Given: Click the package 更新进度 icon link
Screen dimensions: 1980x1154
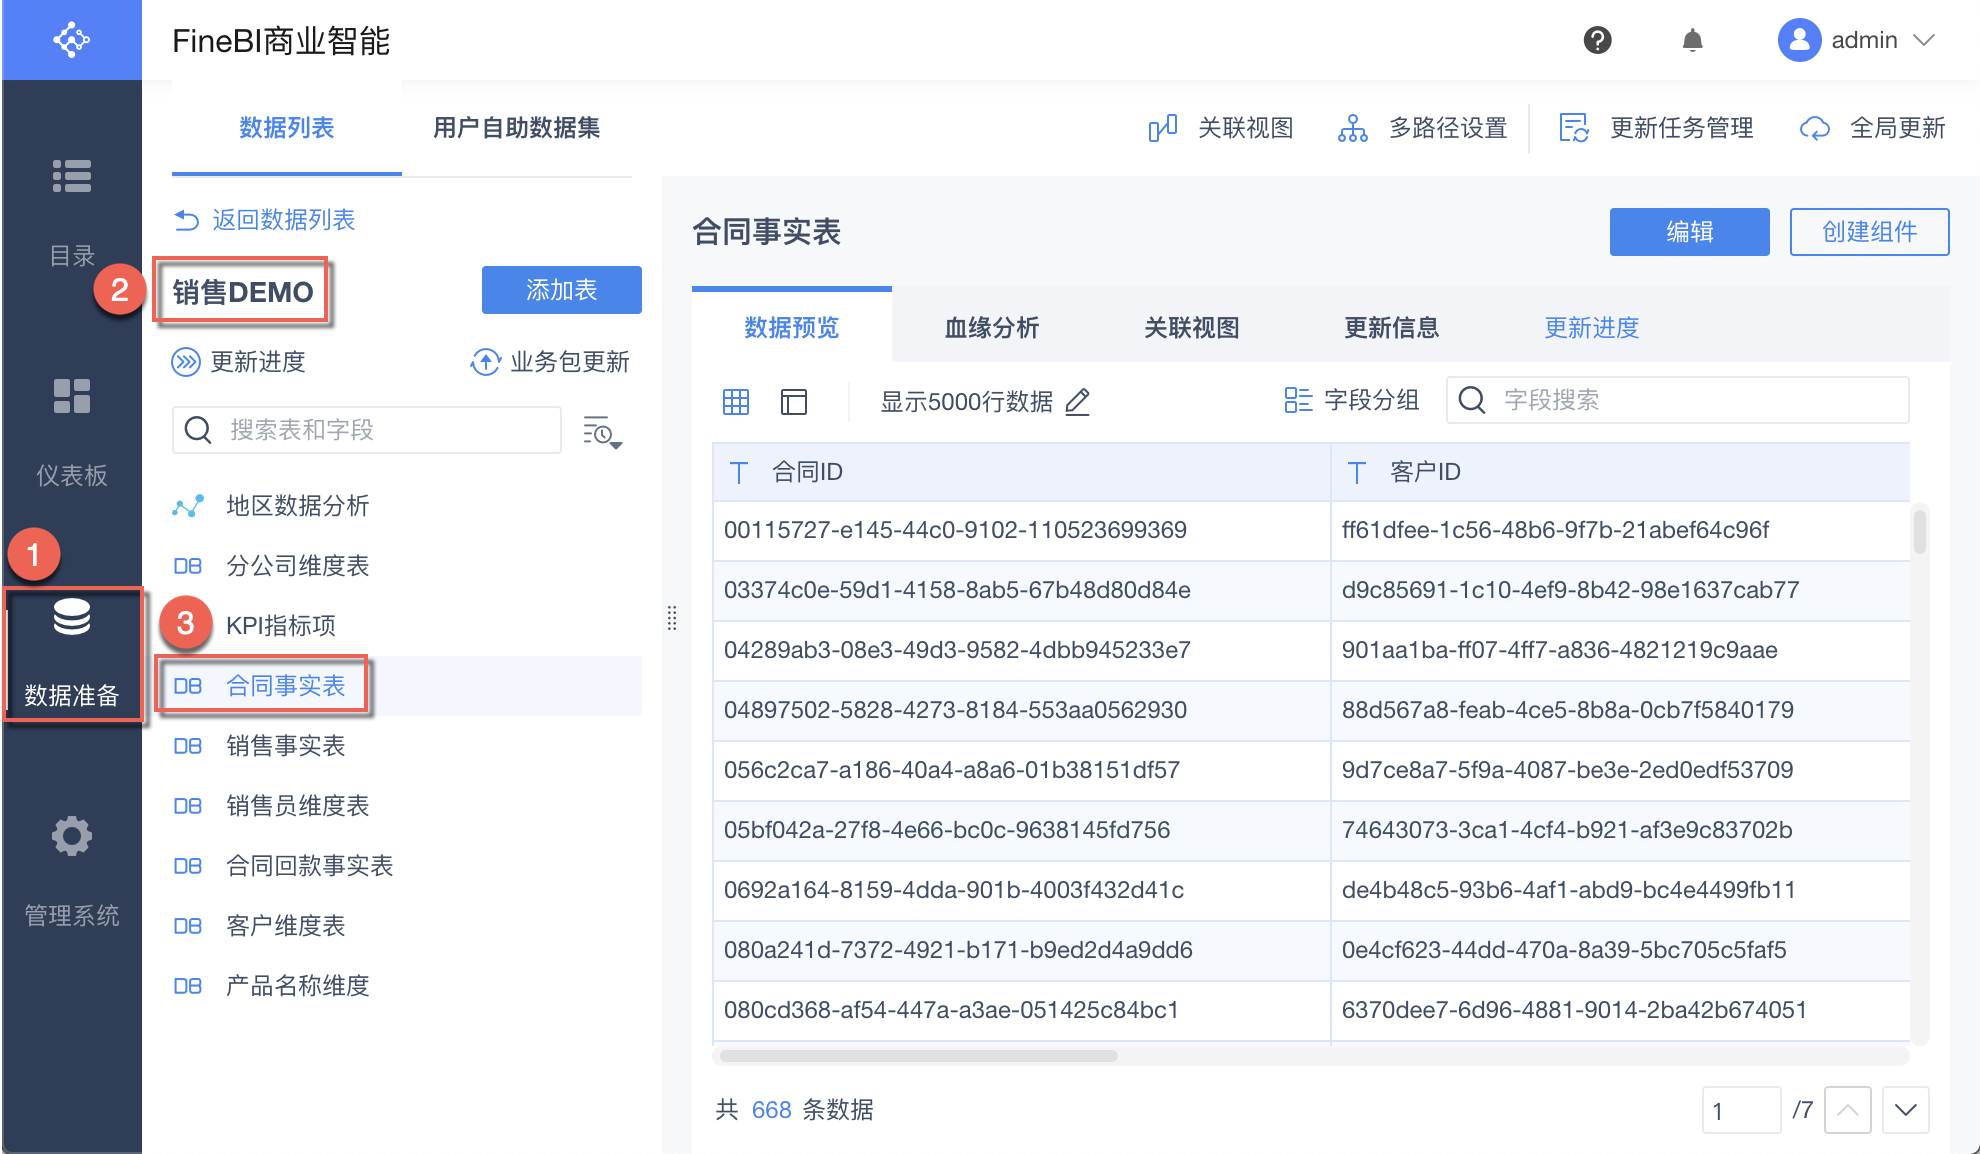Looking at the screenshot, I should coord(239,362).
